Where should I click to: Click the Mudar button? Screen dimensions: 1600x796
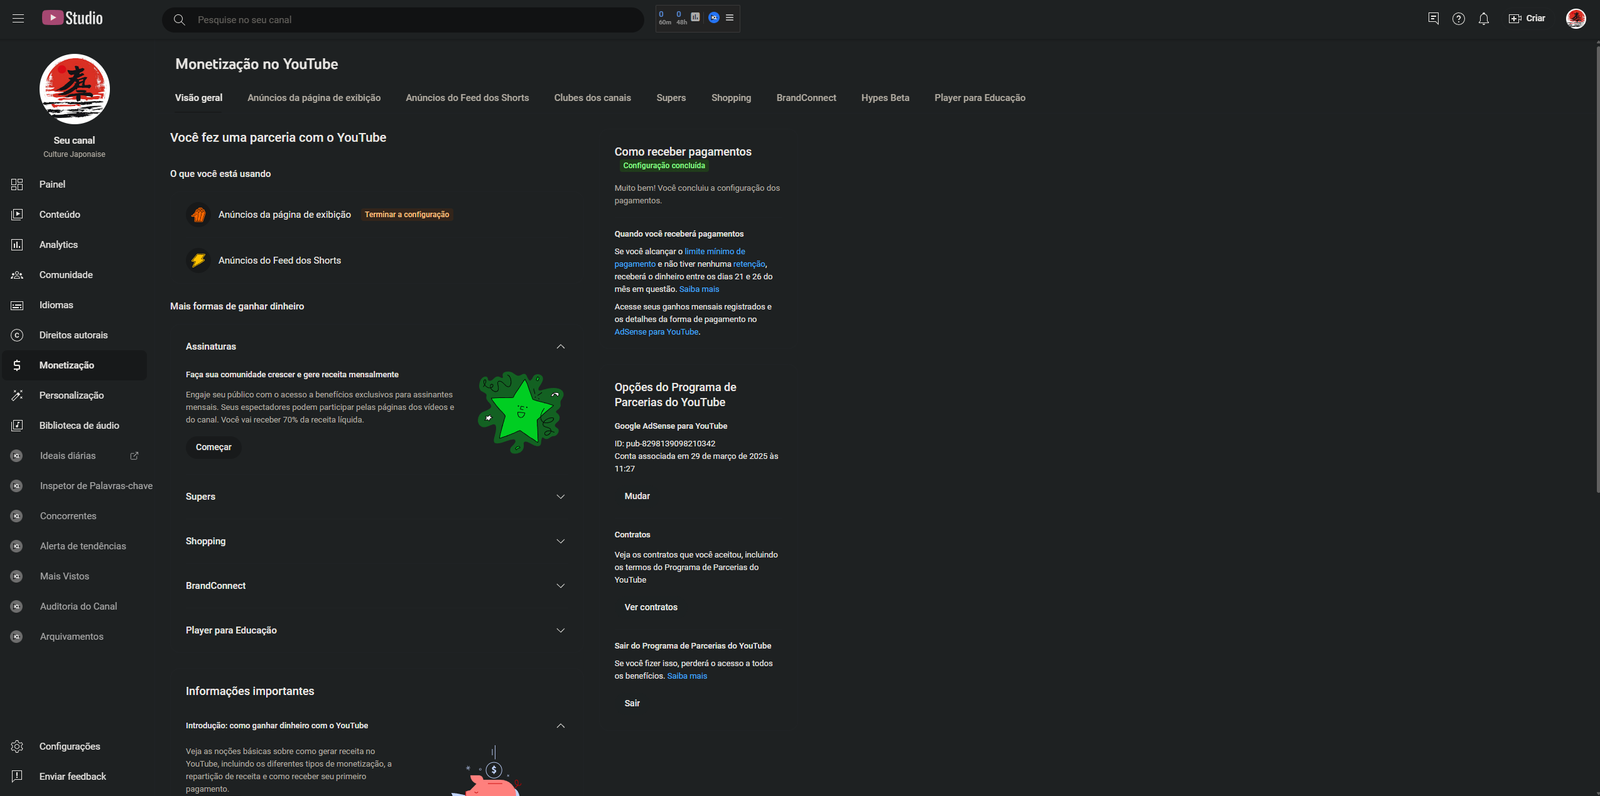tap(637, 496)
